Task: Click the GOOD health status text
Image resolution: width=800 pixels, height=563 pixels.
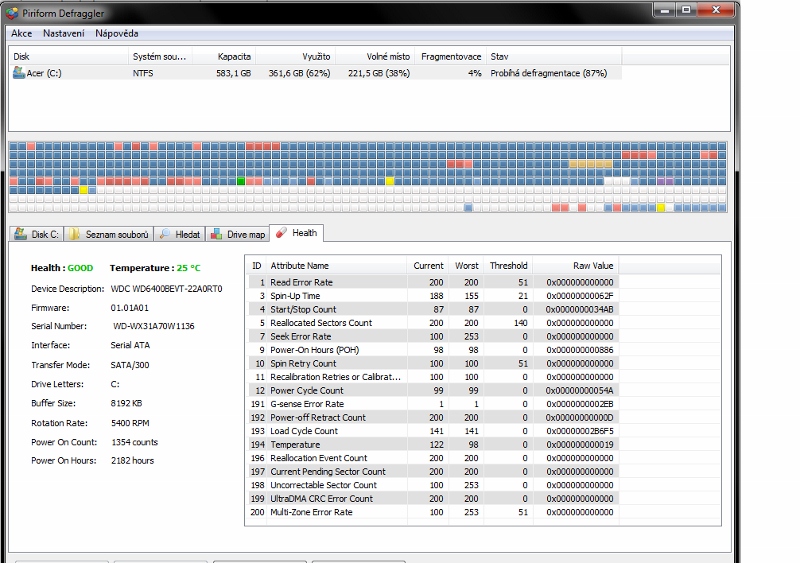Action: [81, 268]
